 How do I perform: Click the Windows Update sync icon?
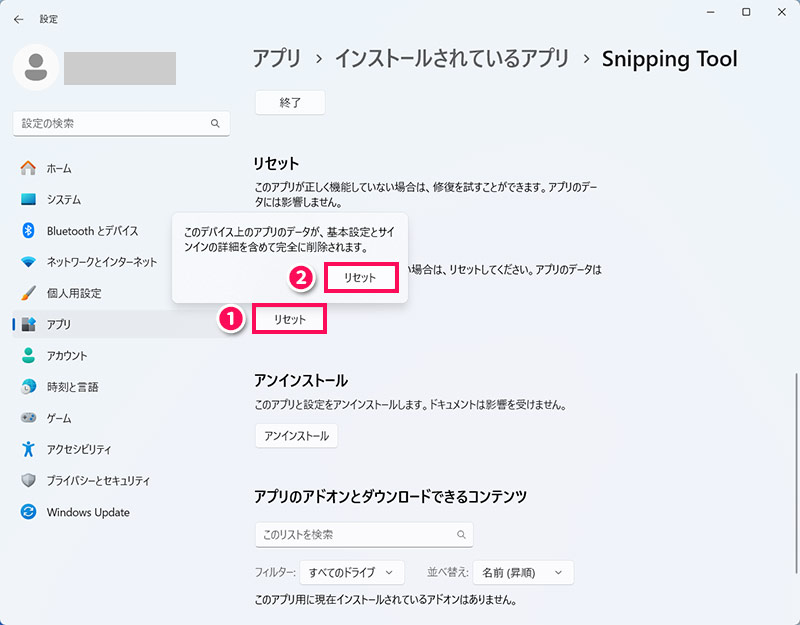pyautogui.click(x=28, y=512)
